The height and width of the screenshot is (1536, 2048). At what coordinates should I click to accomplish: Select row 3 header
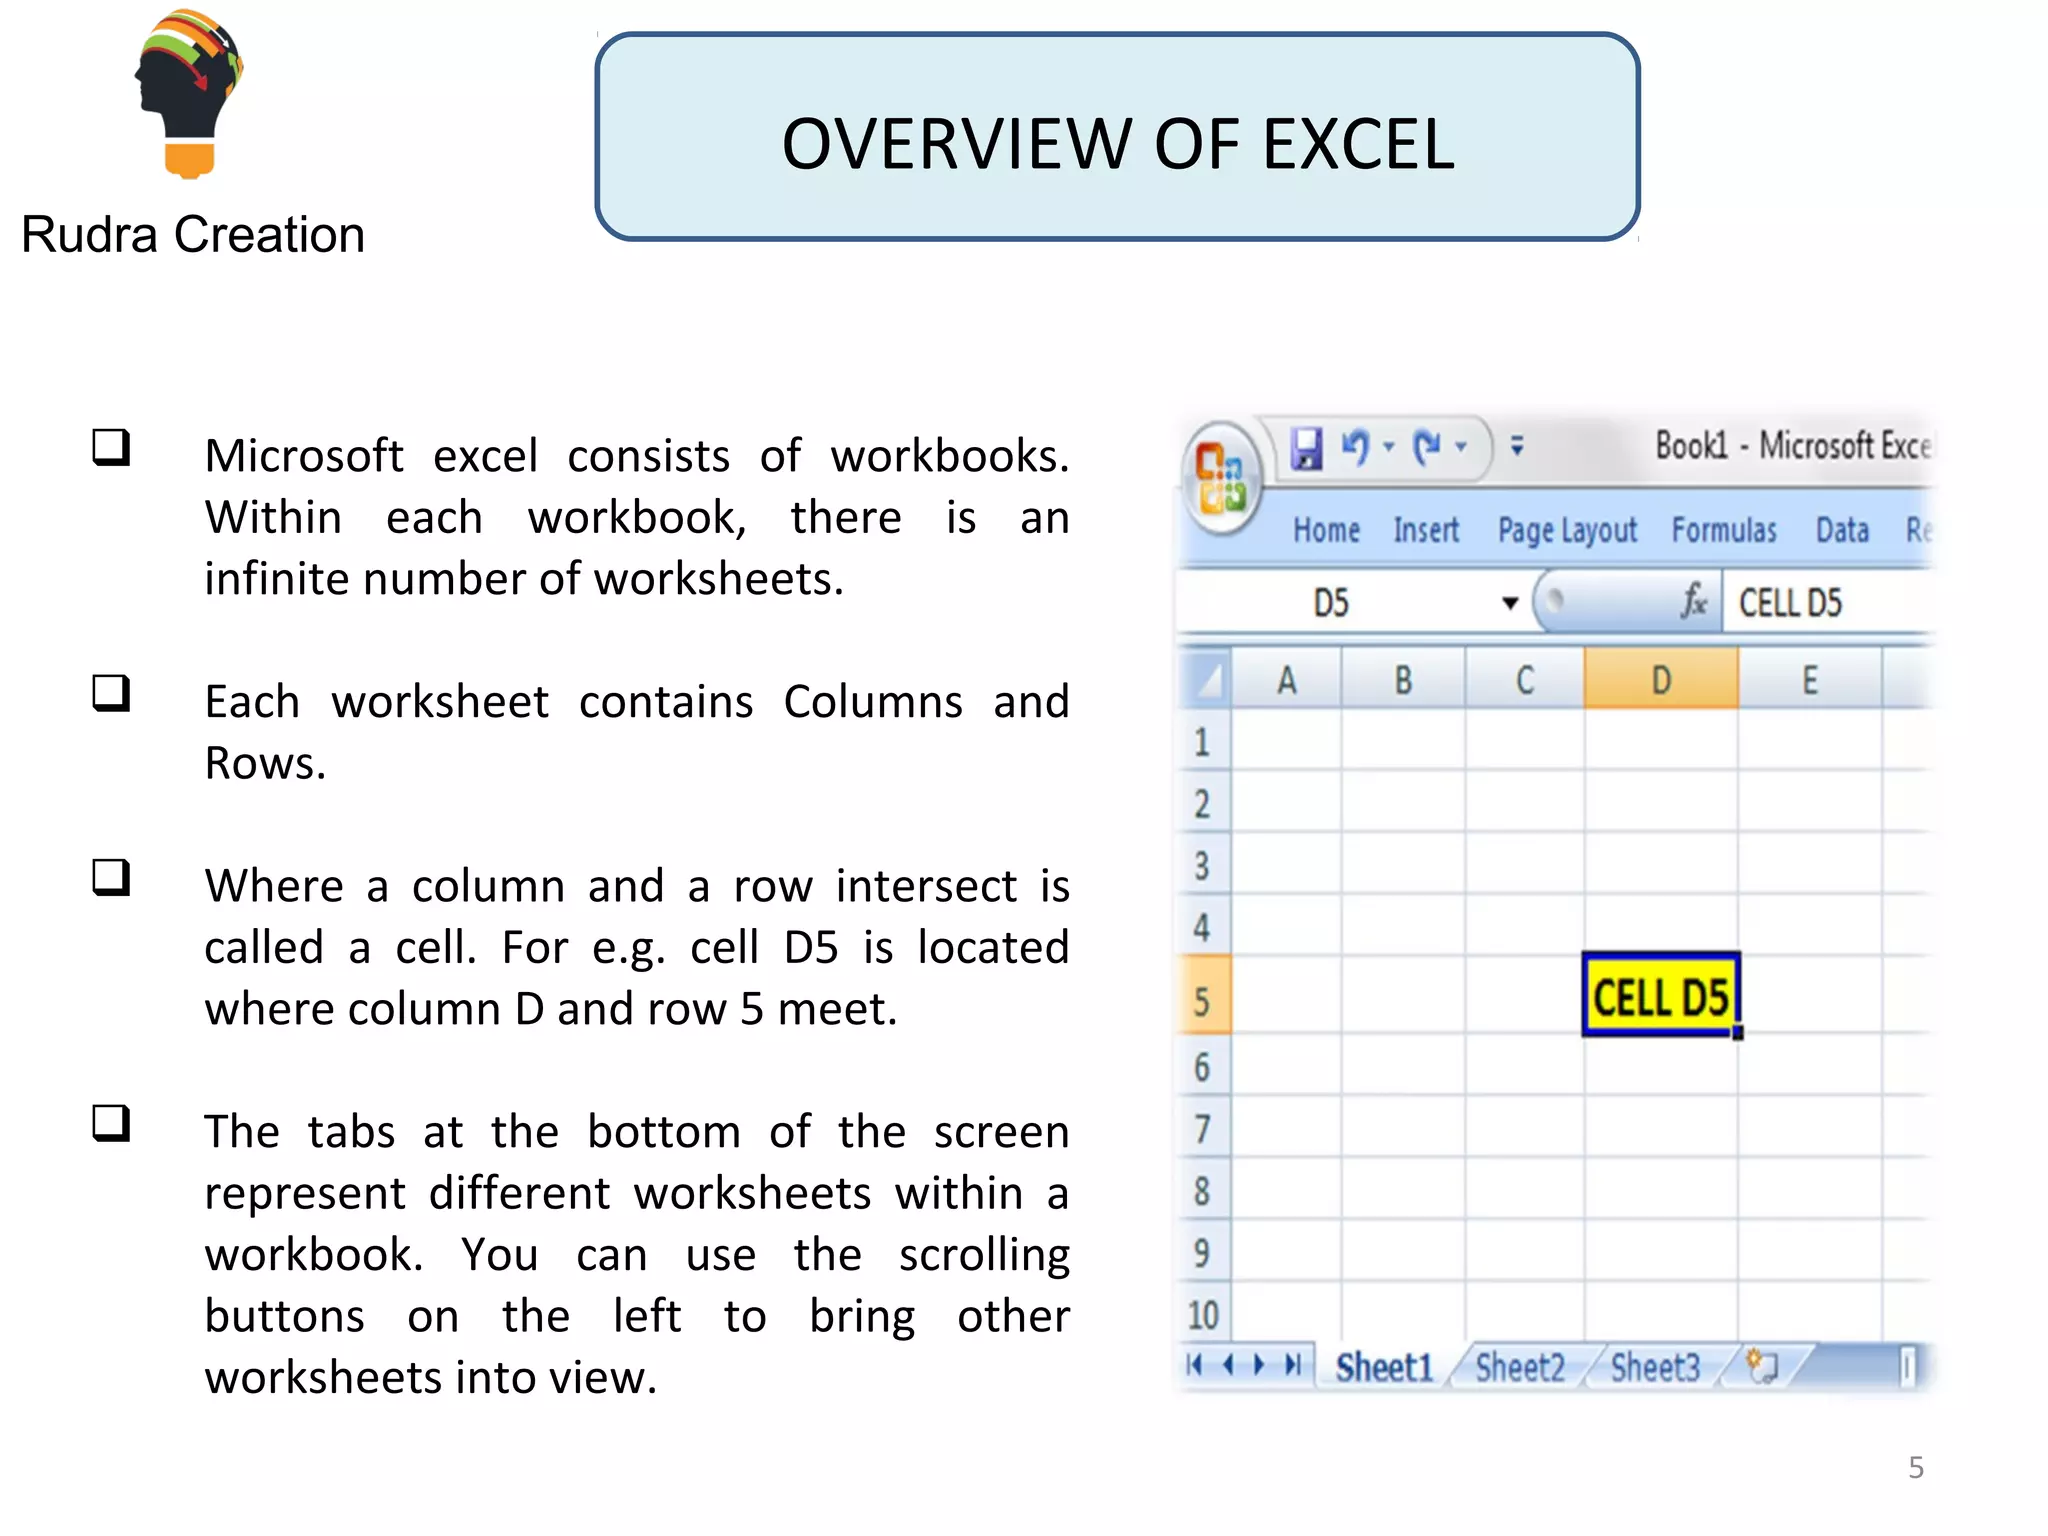coord(1204,865)
